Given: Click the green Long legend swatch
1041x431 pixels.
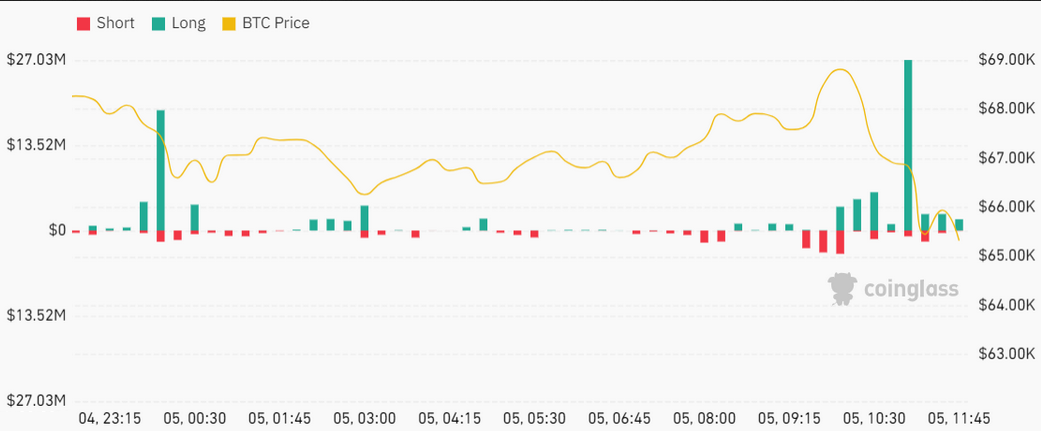Looking at the screenshot, I should [159, 23].
